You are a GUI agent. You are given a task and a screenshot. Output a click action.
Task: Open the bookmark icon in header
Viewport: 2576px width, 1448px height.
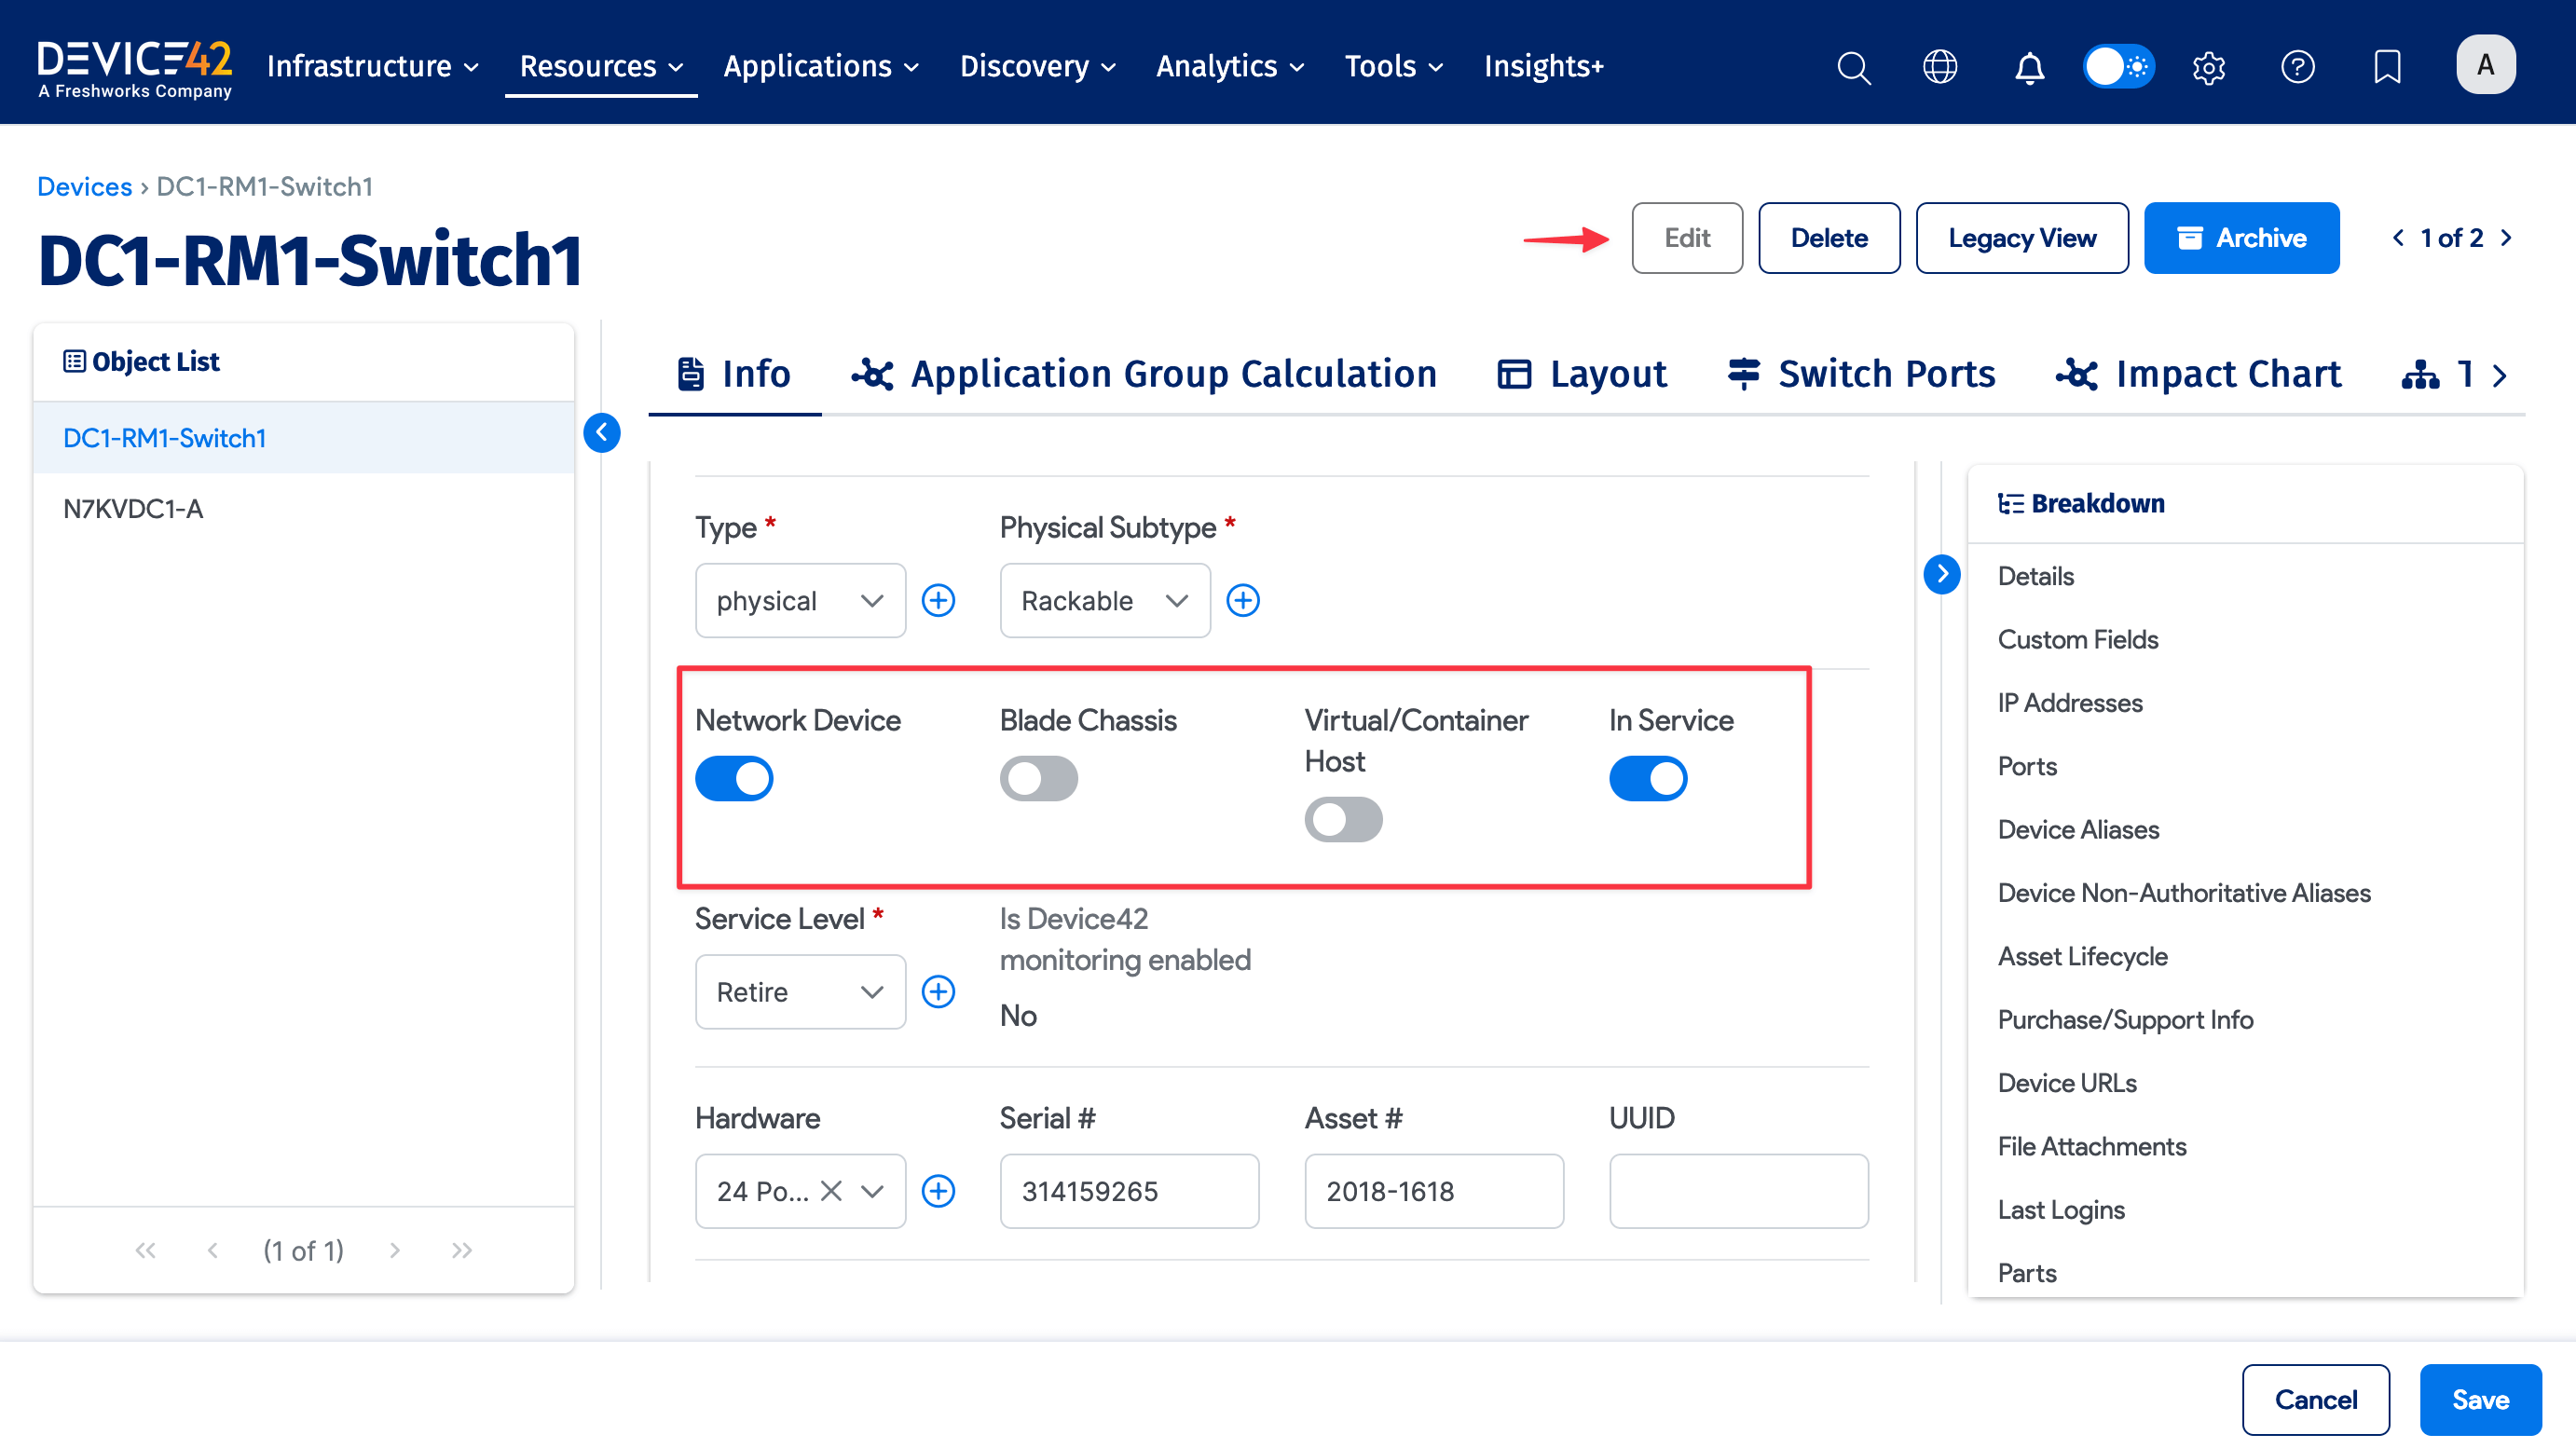pos(2387,67)
